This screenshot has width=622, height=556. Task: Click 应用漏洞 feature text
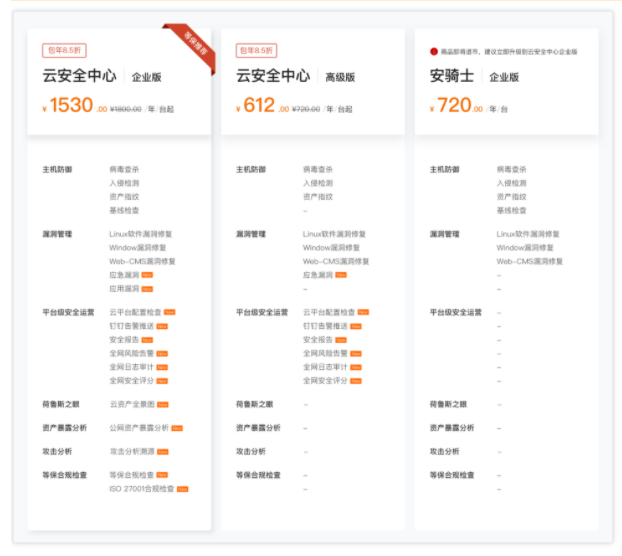(124, 289)
